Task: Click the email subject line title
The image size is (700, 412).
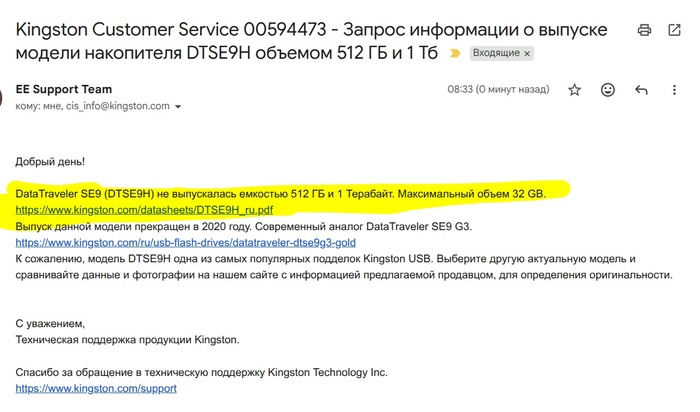Action: [300, 30]
